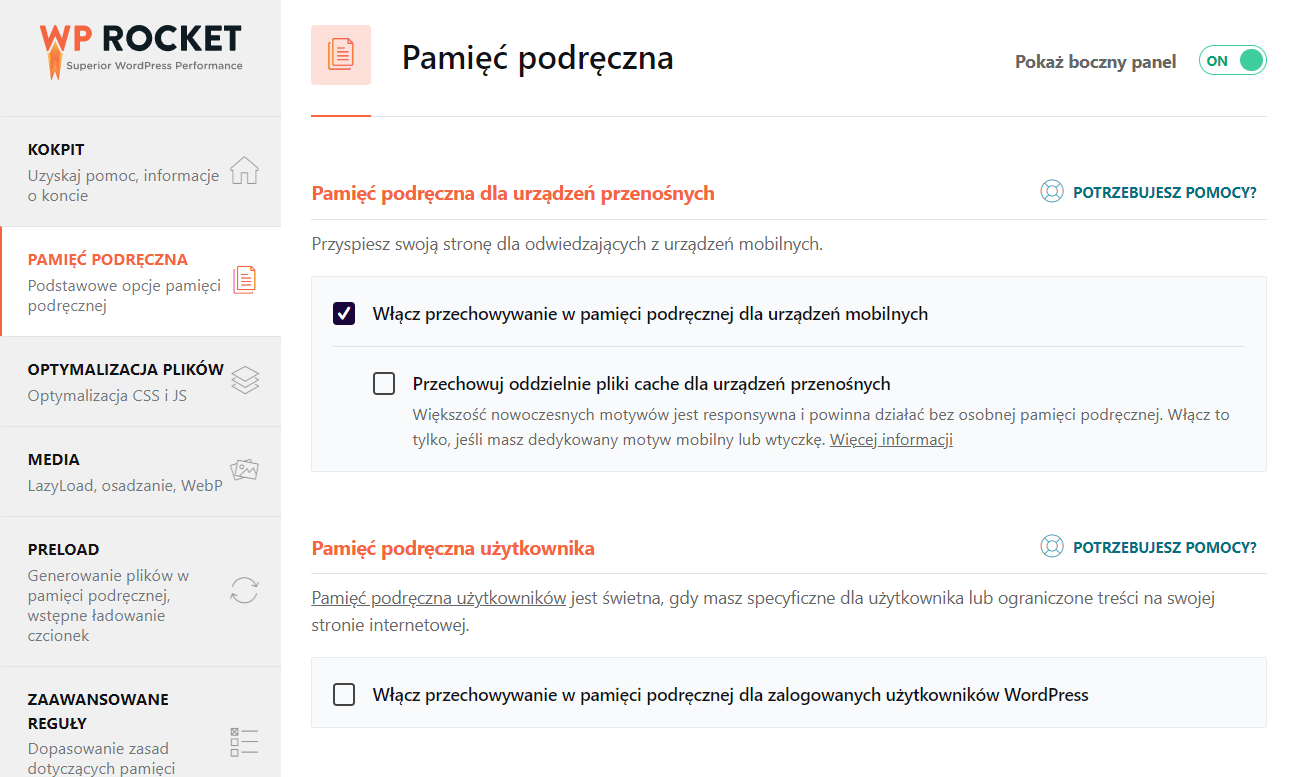The image size is (1290, 777).
Task: Follow the Pamięć podręczna użytkowników link
Action: tap(439, 598)
